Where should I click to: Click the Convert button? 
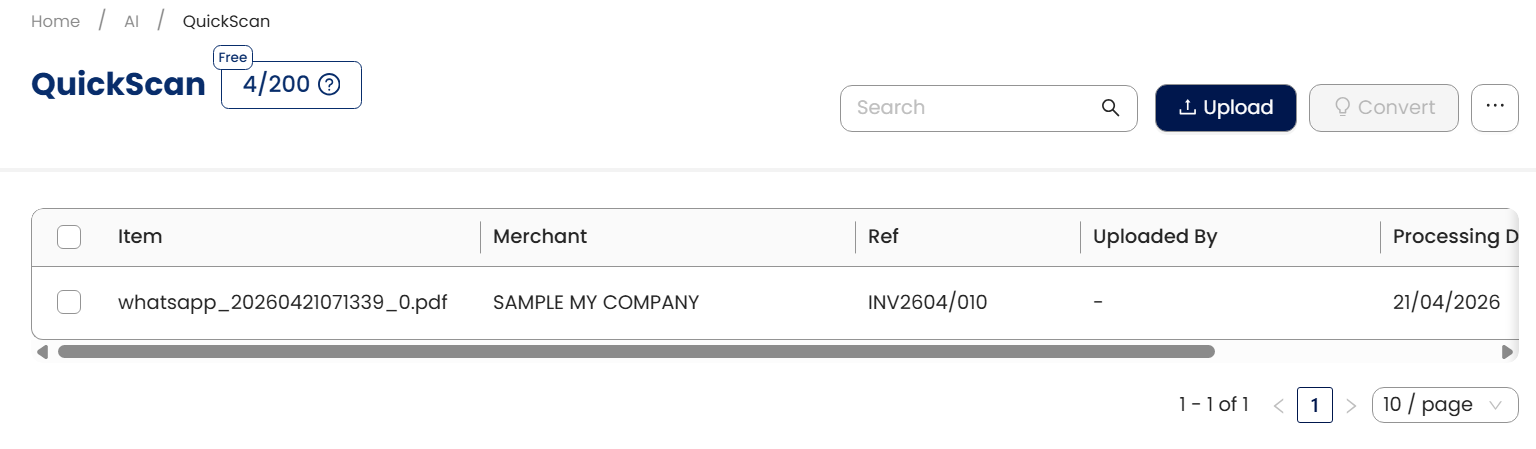click(x=1384, y=108)
